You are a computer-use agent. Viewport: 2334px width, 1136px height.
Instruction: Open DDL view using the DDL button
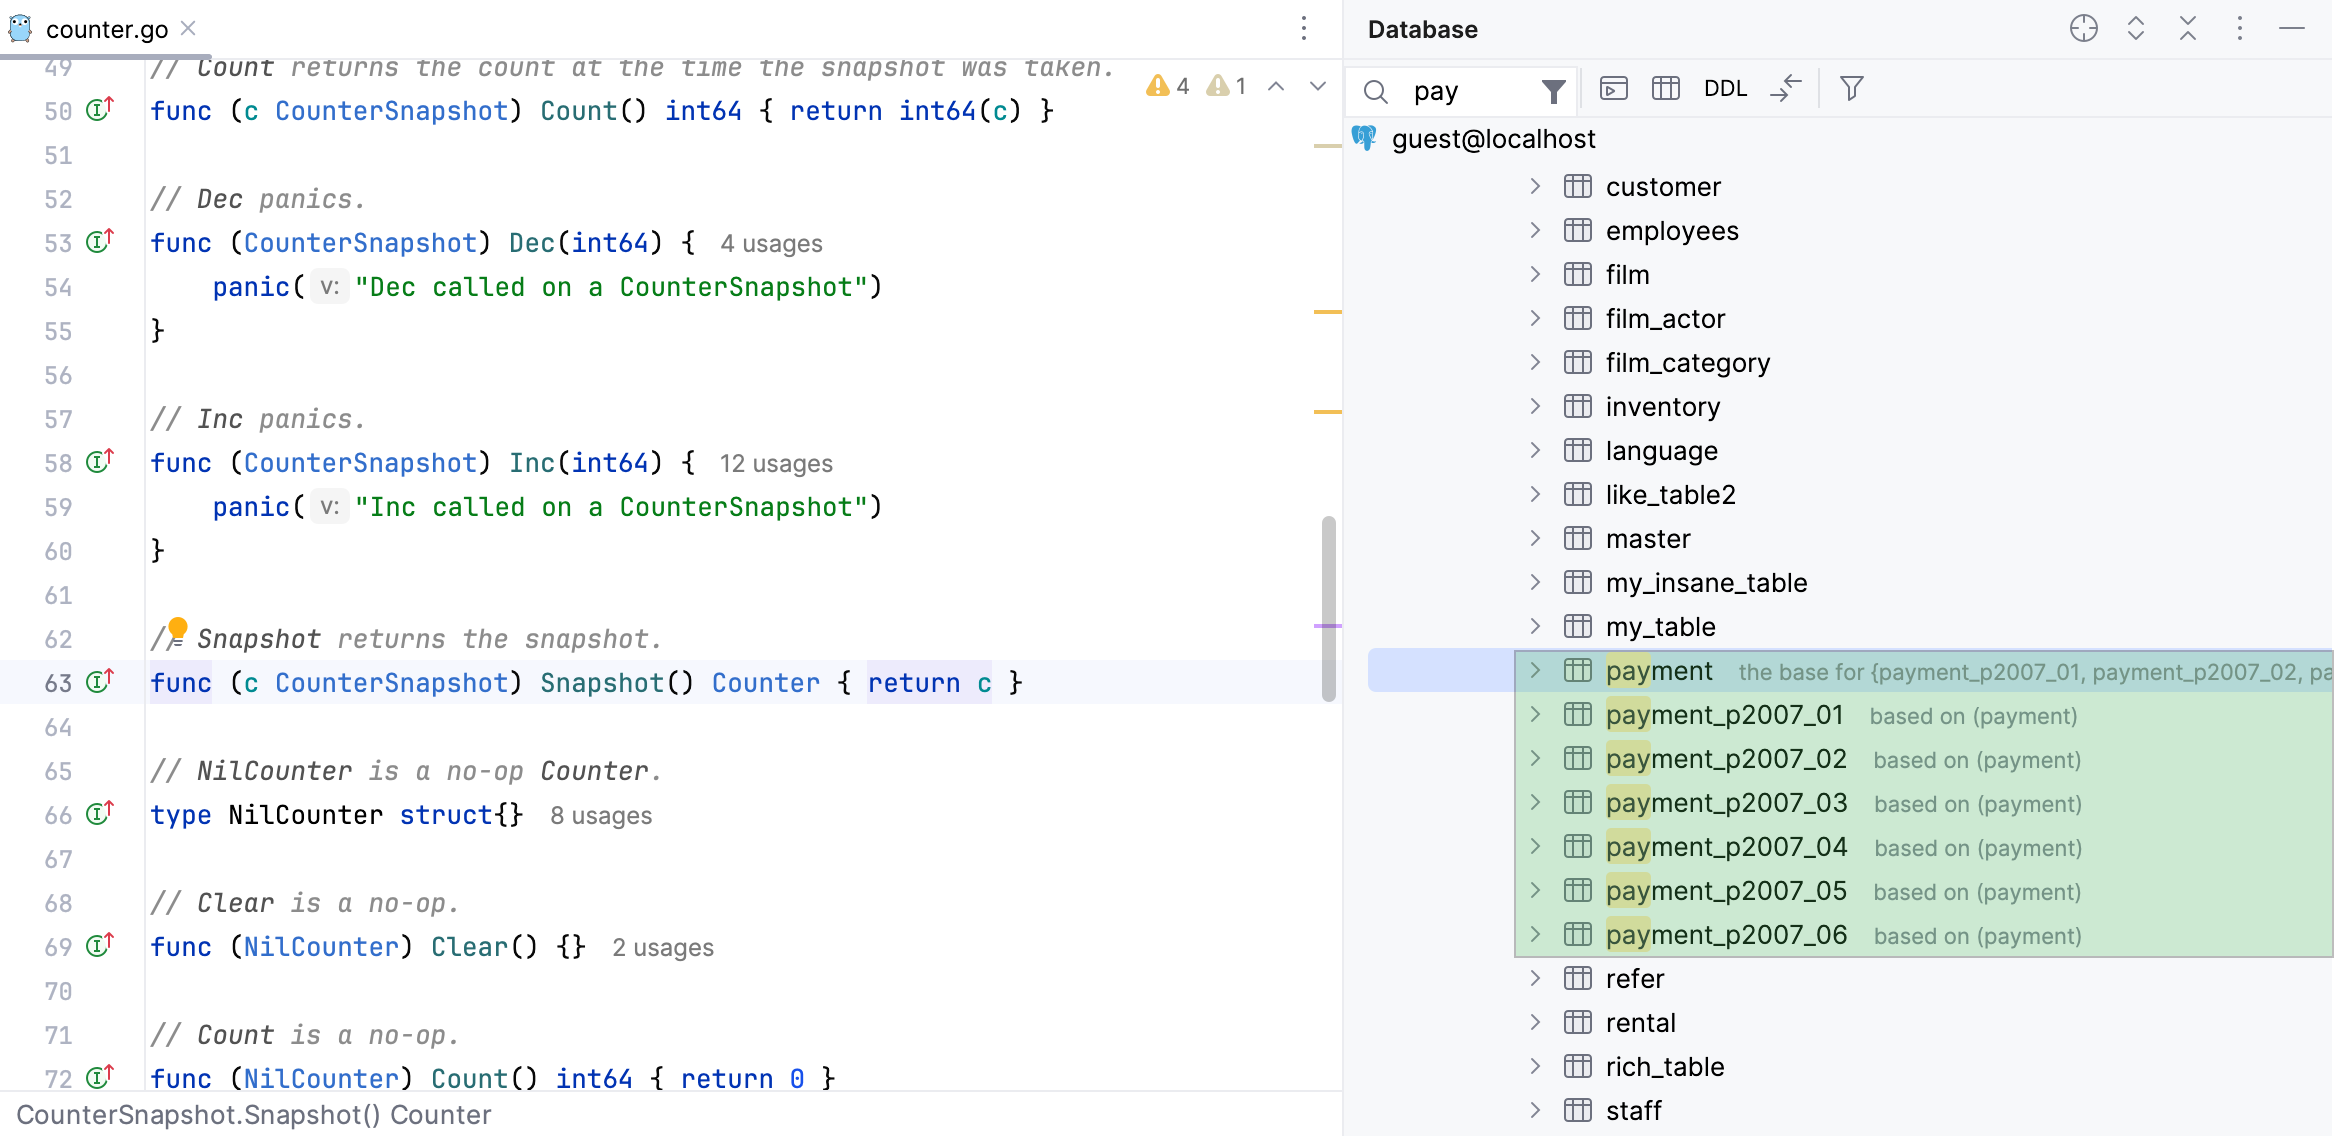point(1726,89)
